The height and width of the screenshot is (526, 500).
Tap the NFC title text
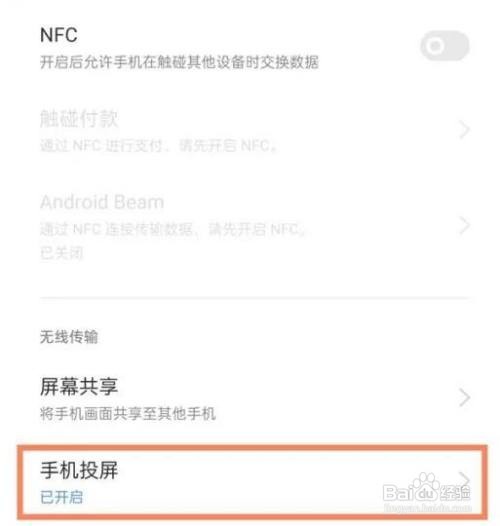point(59,35)
